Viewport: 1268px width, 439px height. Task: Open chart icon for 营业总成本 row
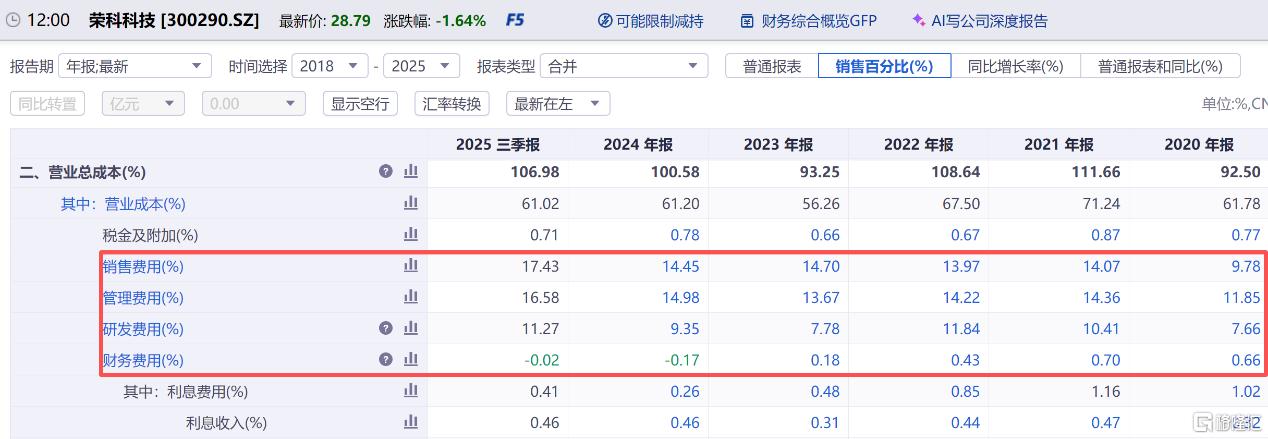click(410, 172)
